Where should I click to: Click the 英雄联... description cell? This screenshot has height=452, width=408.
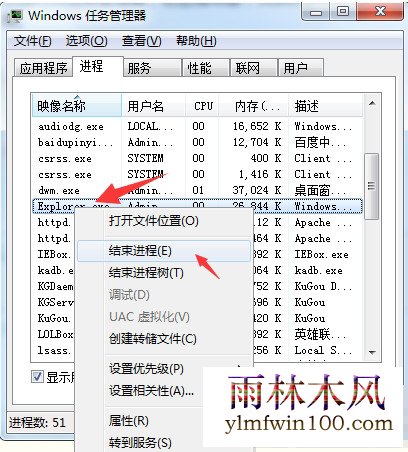[x=320, y=334]
